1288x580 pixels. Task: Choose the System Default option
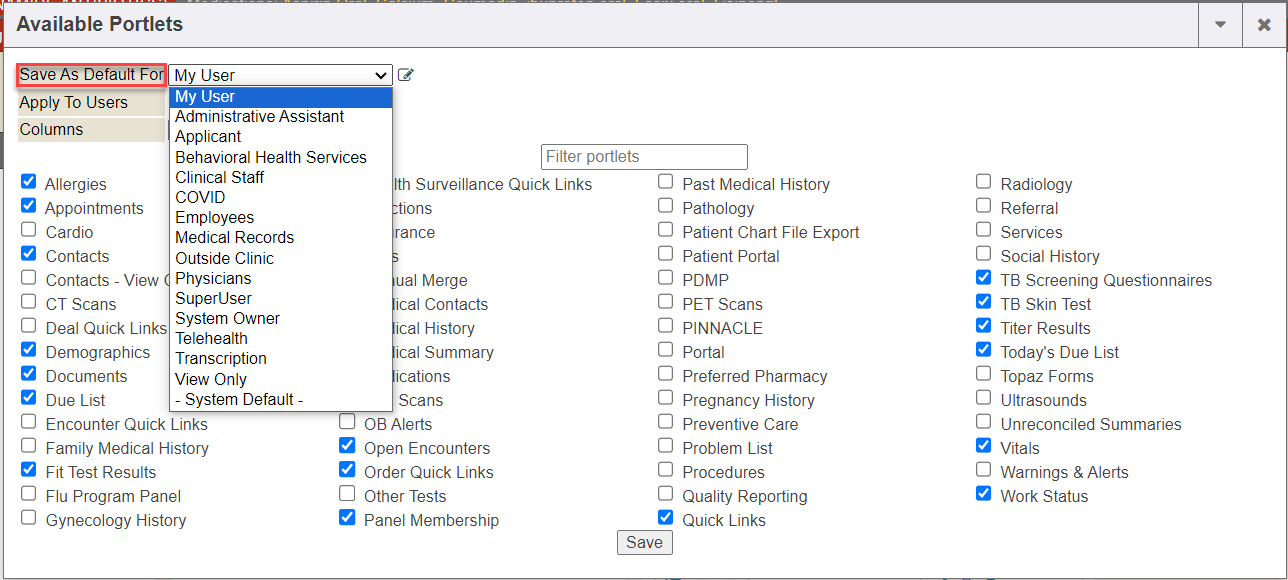239,399
